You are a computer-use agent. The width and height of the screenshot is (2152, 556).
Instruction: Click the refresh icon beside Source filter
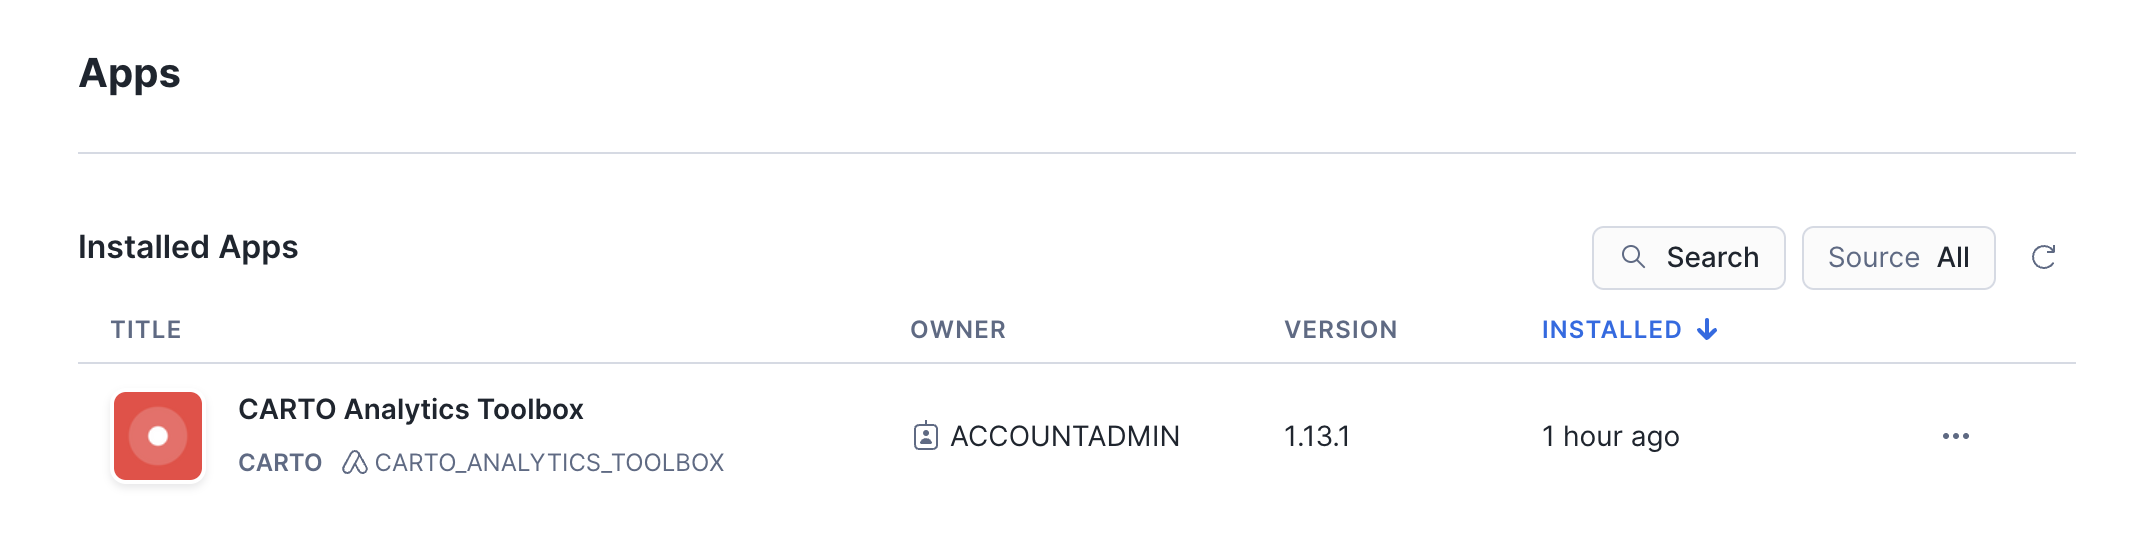point(2043,258)
